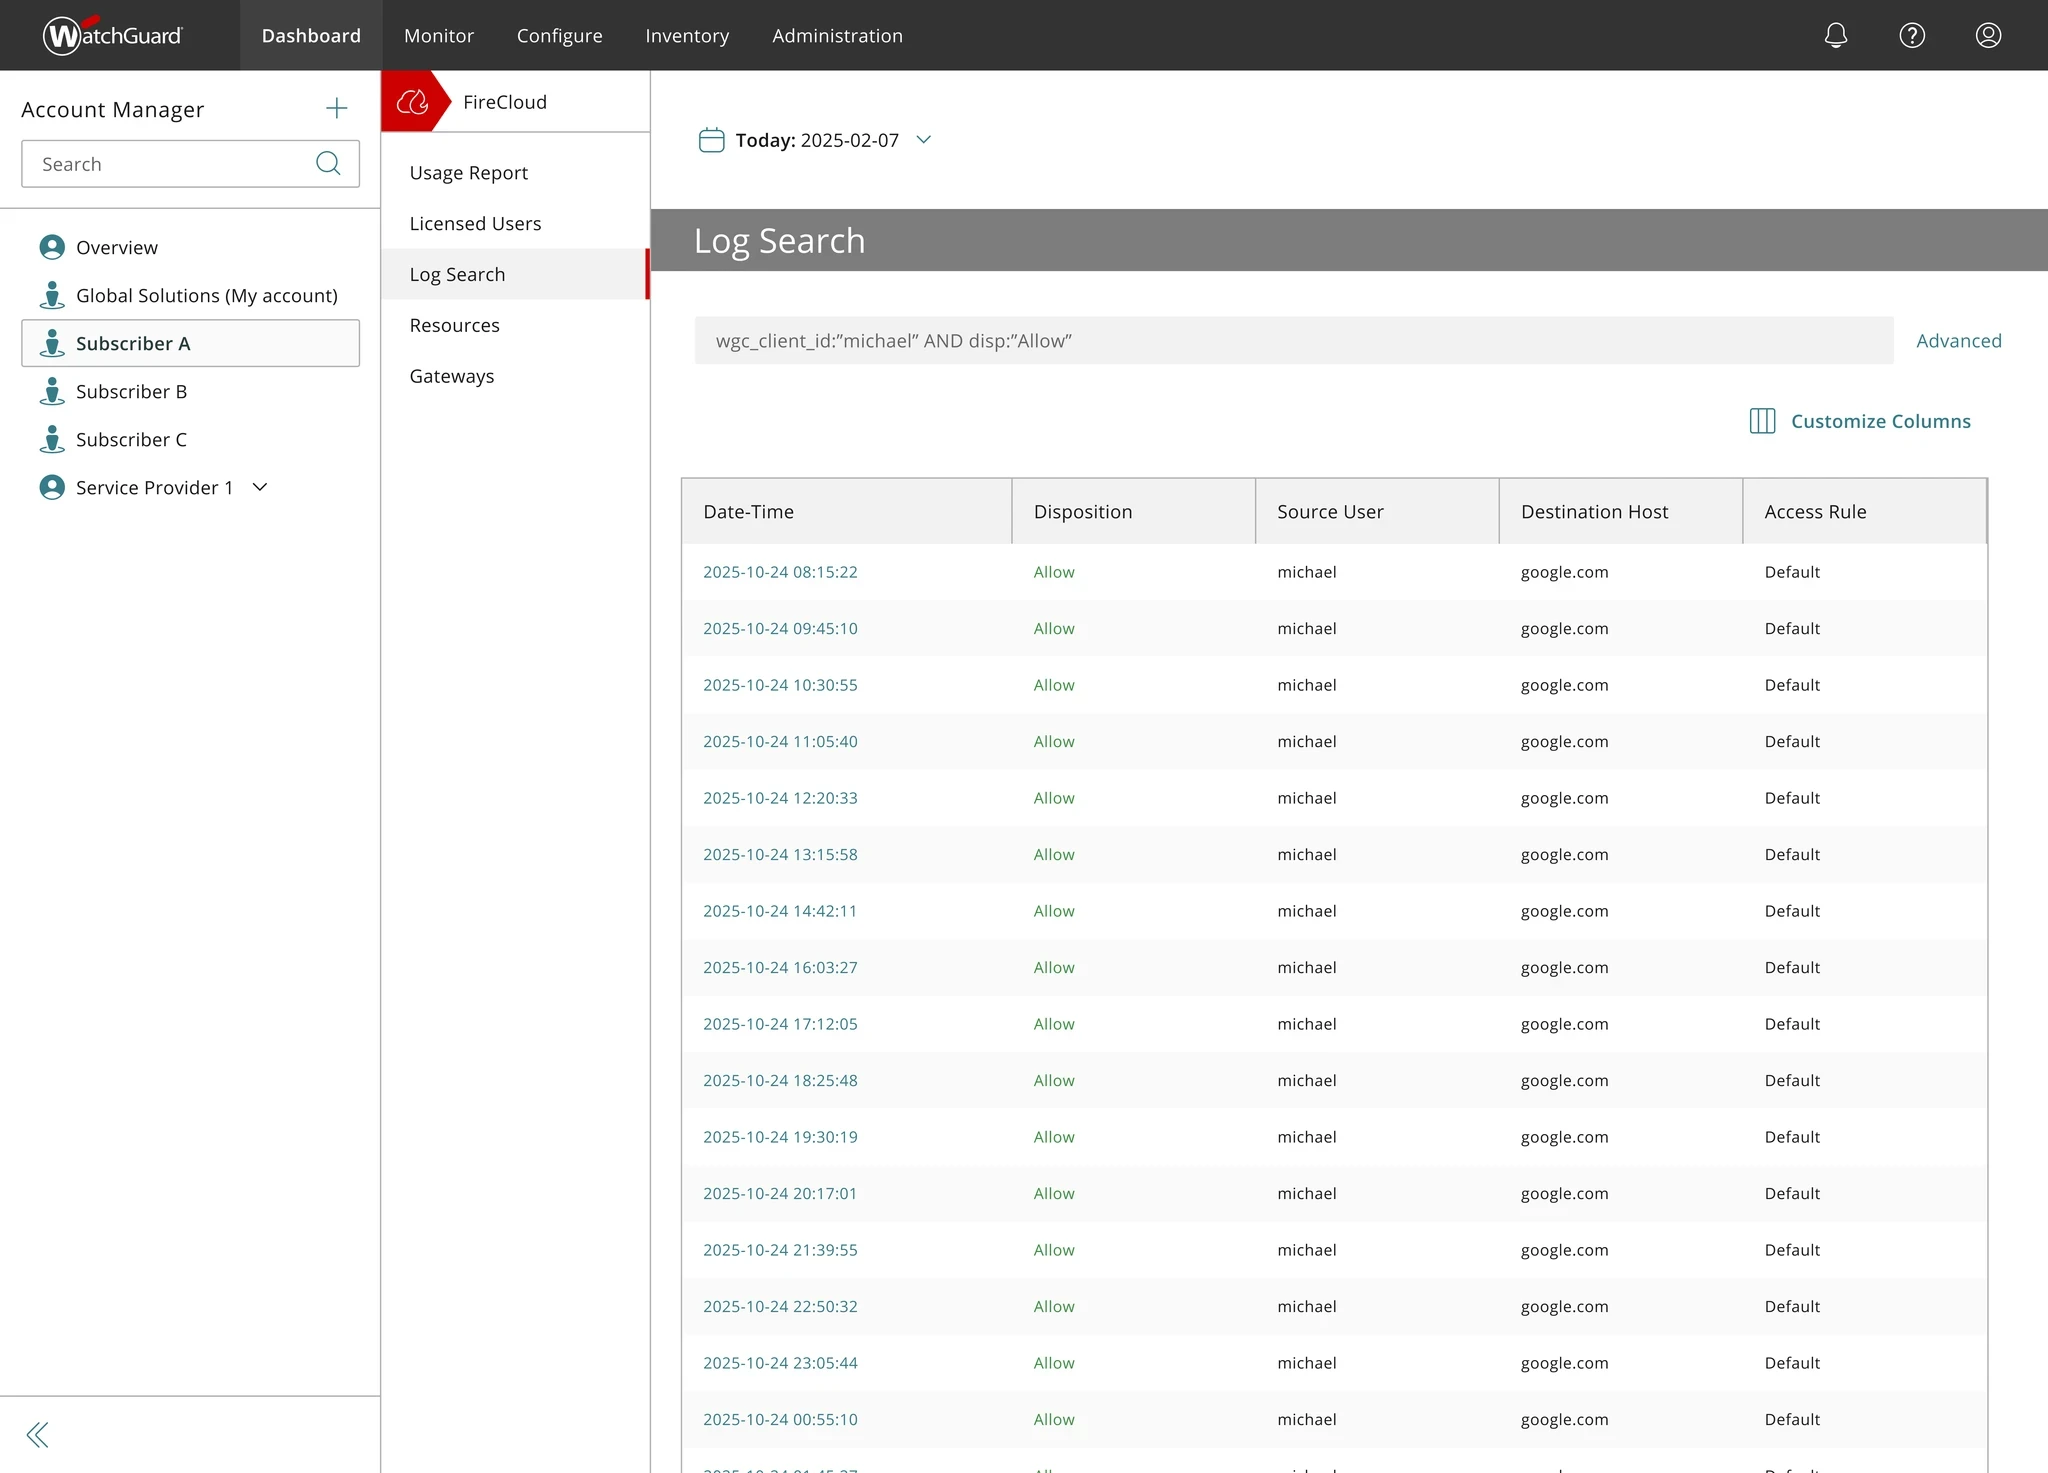Click the Account Manager search field

[190, 164]
